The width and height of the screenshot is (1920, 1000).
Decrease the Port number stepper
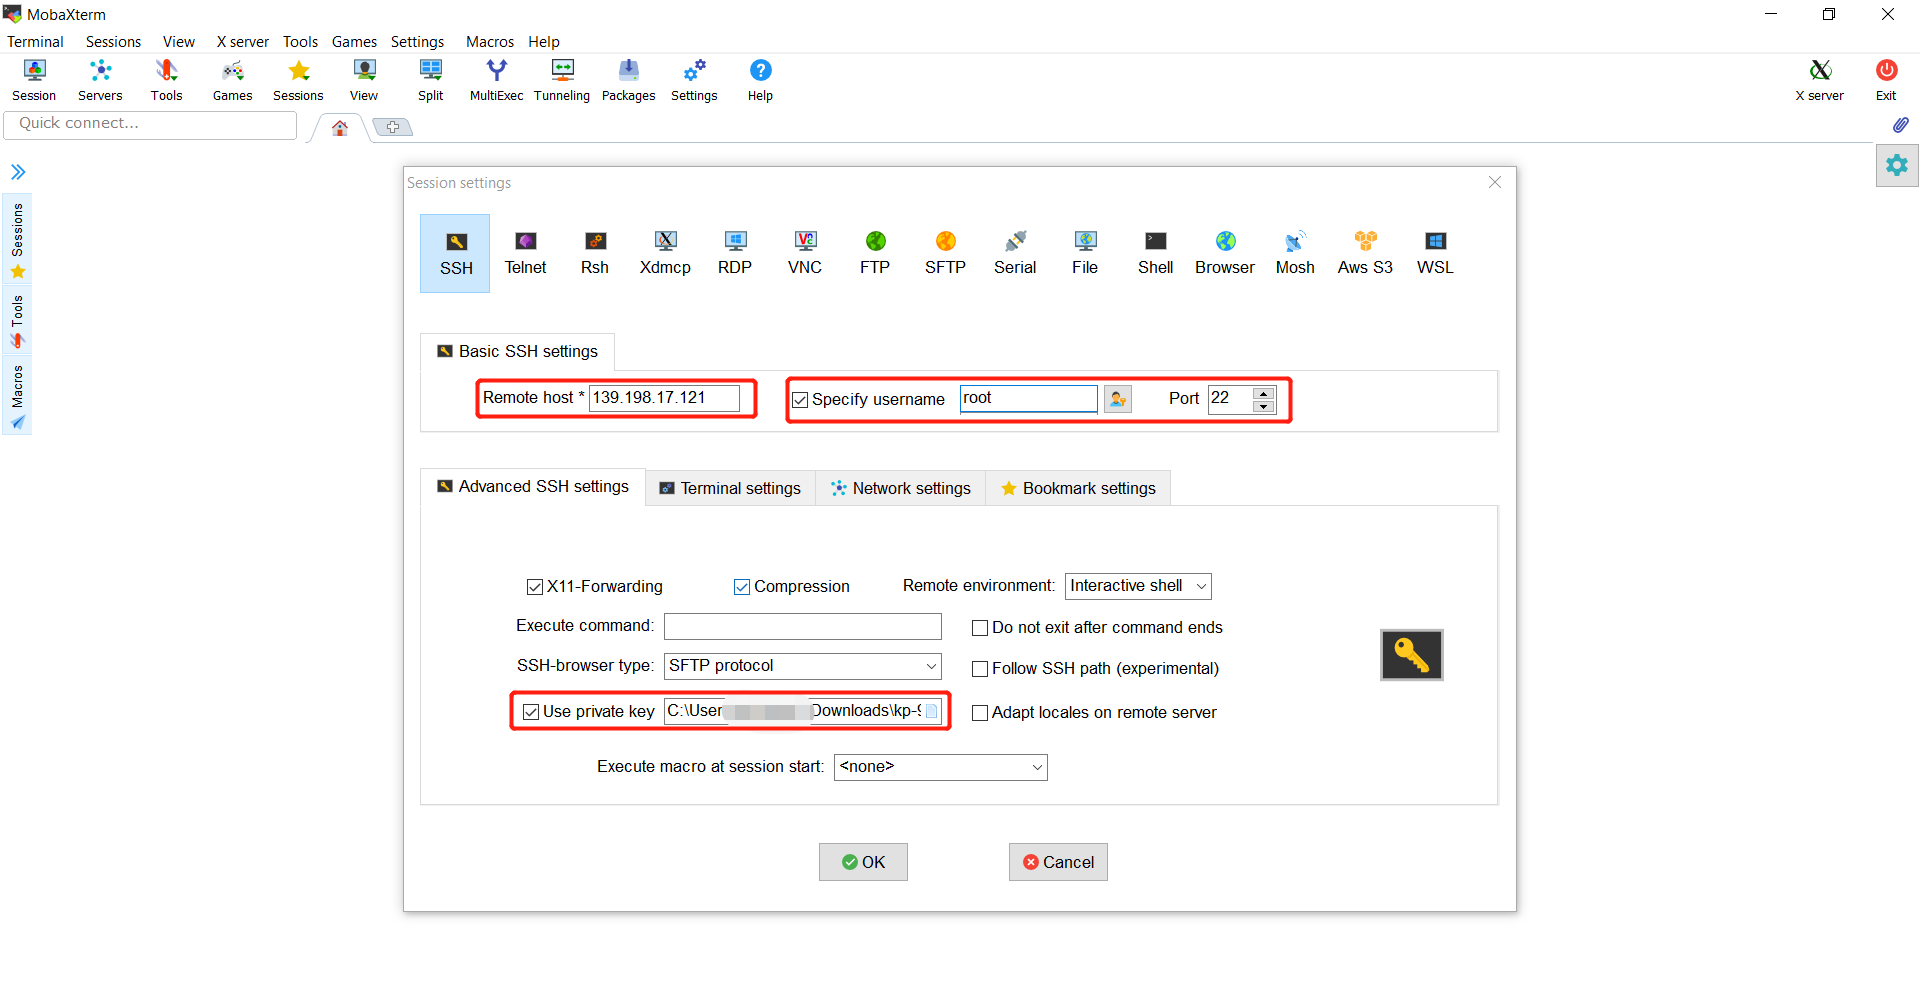tap(1264, 406)
